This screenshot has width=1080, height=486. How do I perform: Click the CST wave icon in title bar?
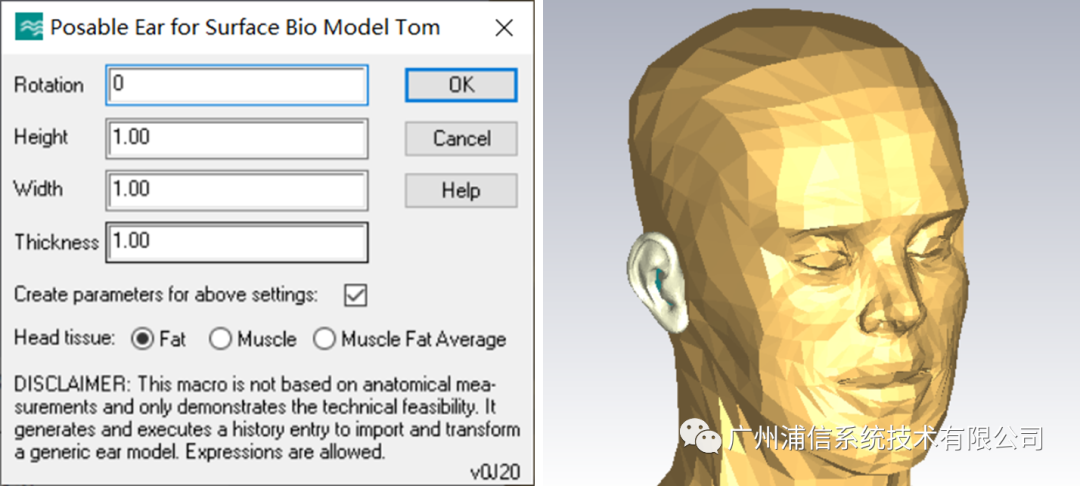[28, 27]
